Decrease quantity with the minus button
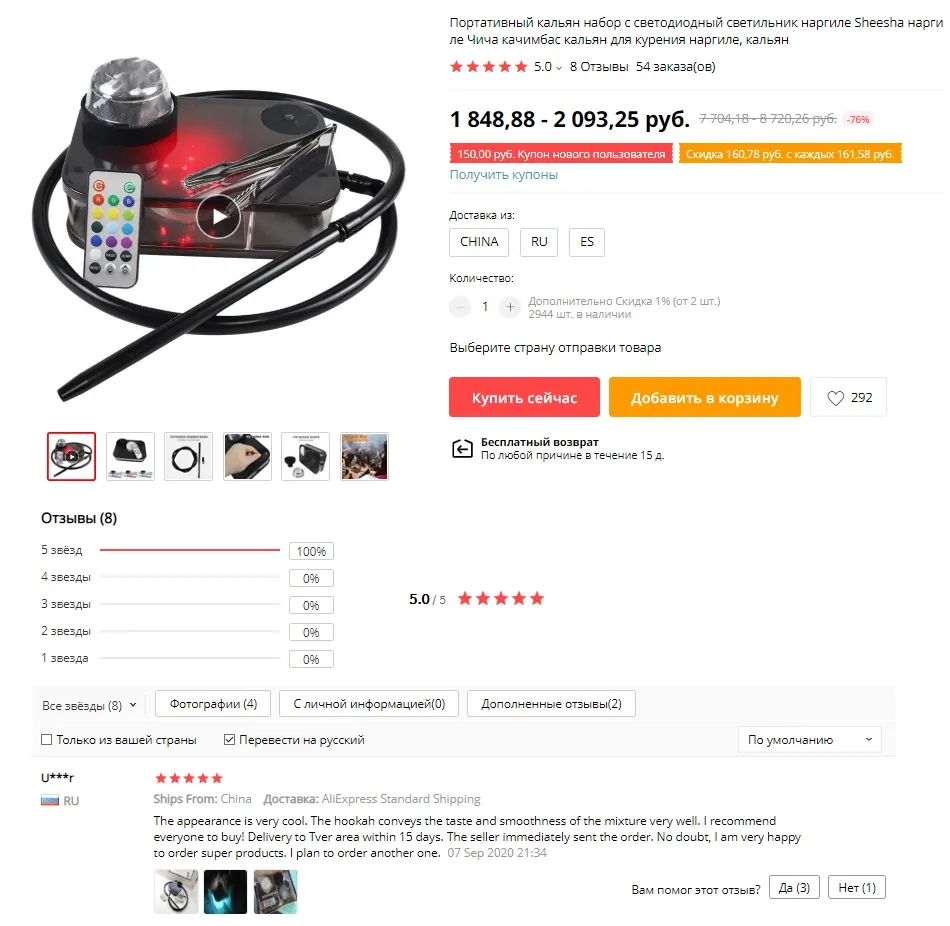This screenshot has height=926, width=950. 460,307
